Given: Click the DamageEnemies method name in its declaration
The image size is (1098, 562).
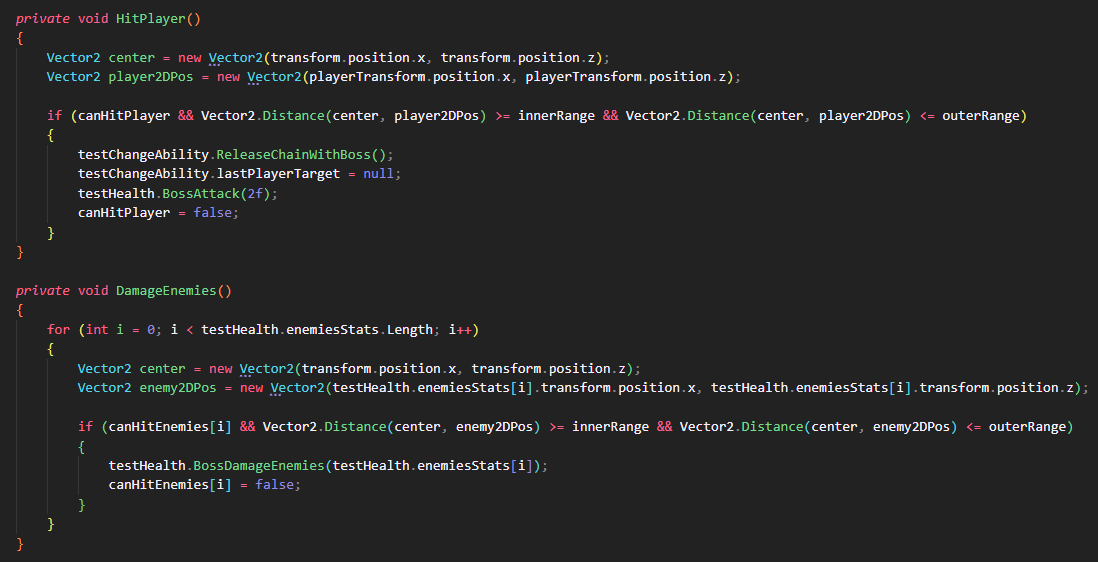Looking at the screenshot, I should 166,290.
